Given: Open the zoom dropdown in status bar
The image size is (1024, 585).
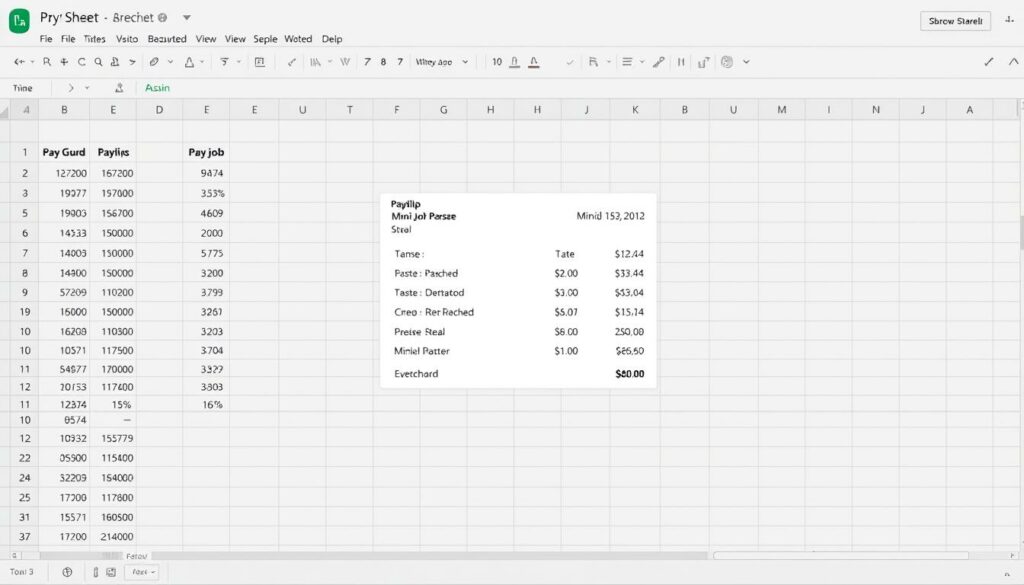Looking at the screenshot, I should (x=144, y=572).
